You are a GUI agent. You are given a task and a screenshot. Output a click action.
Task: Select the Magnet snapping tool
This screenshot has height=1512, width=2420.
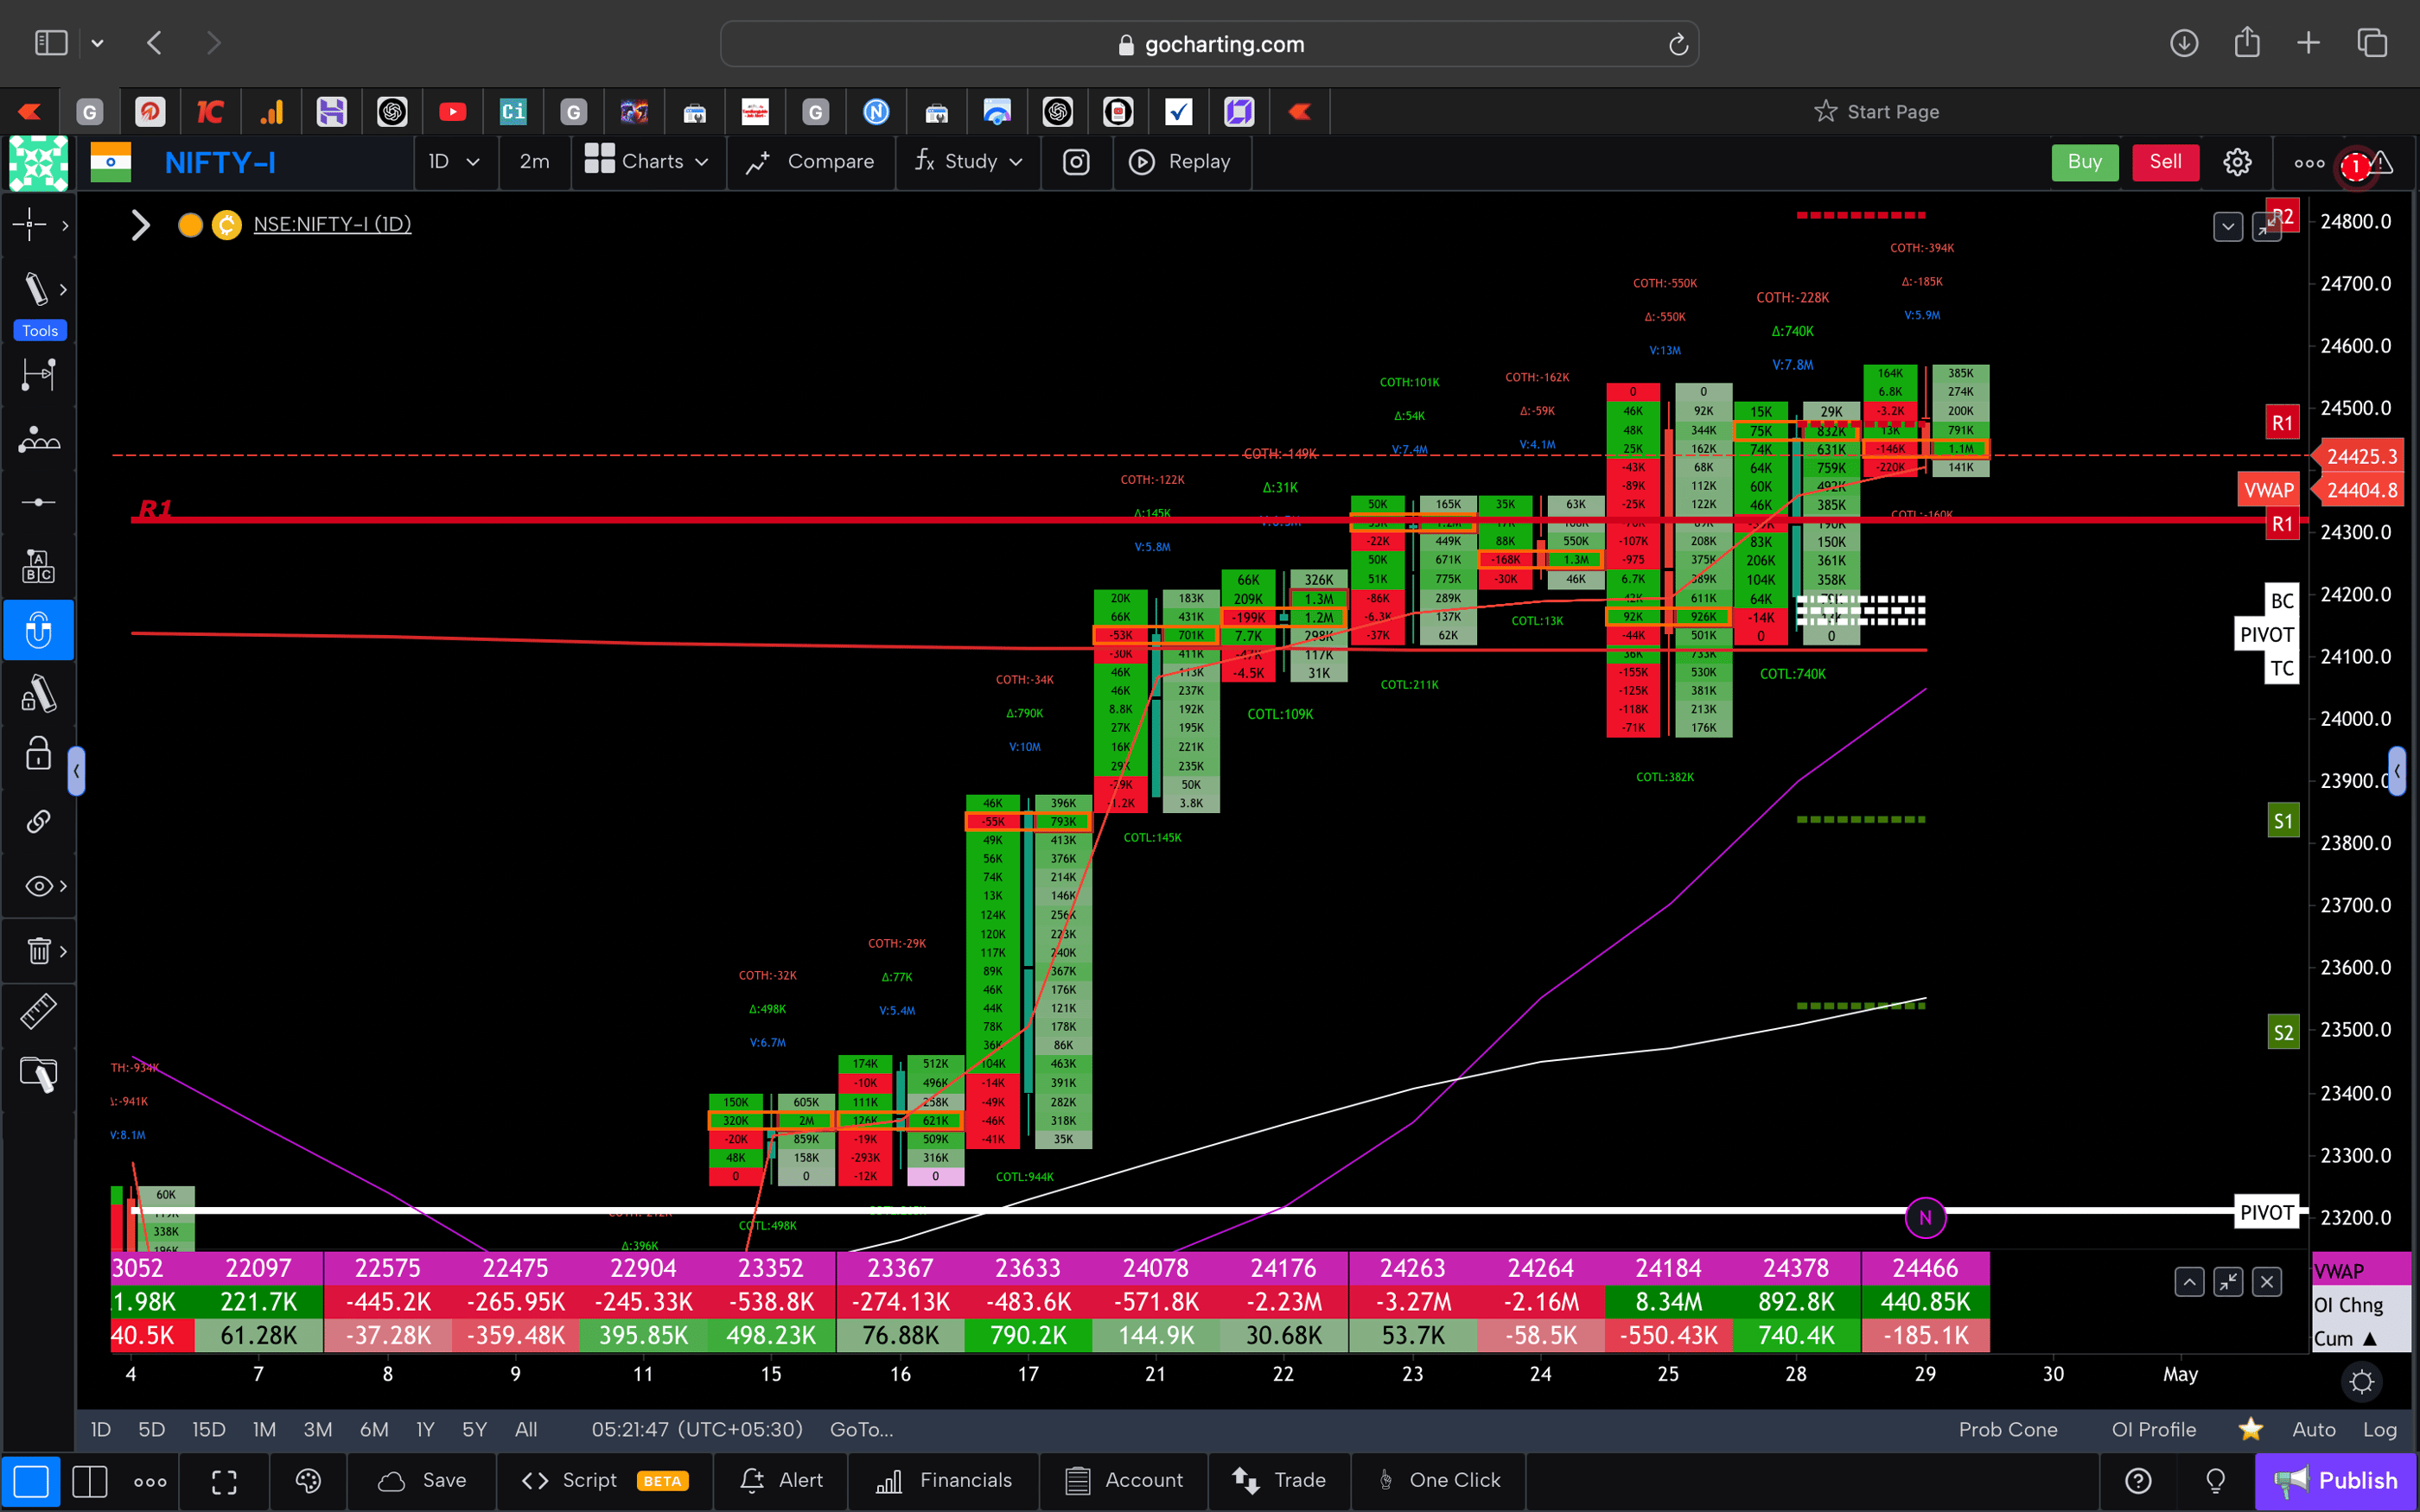[x=39, y=630]
